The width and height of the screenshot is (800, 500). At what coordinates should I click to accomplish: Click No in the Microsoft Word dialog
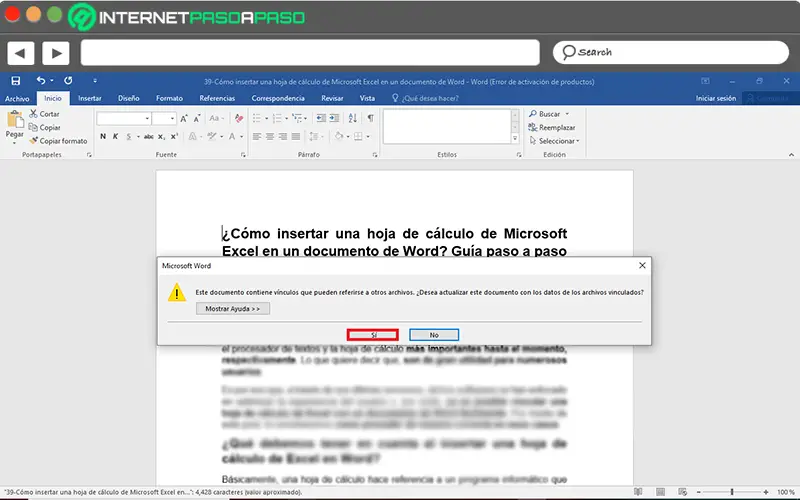434,335
